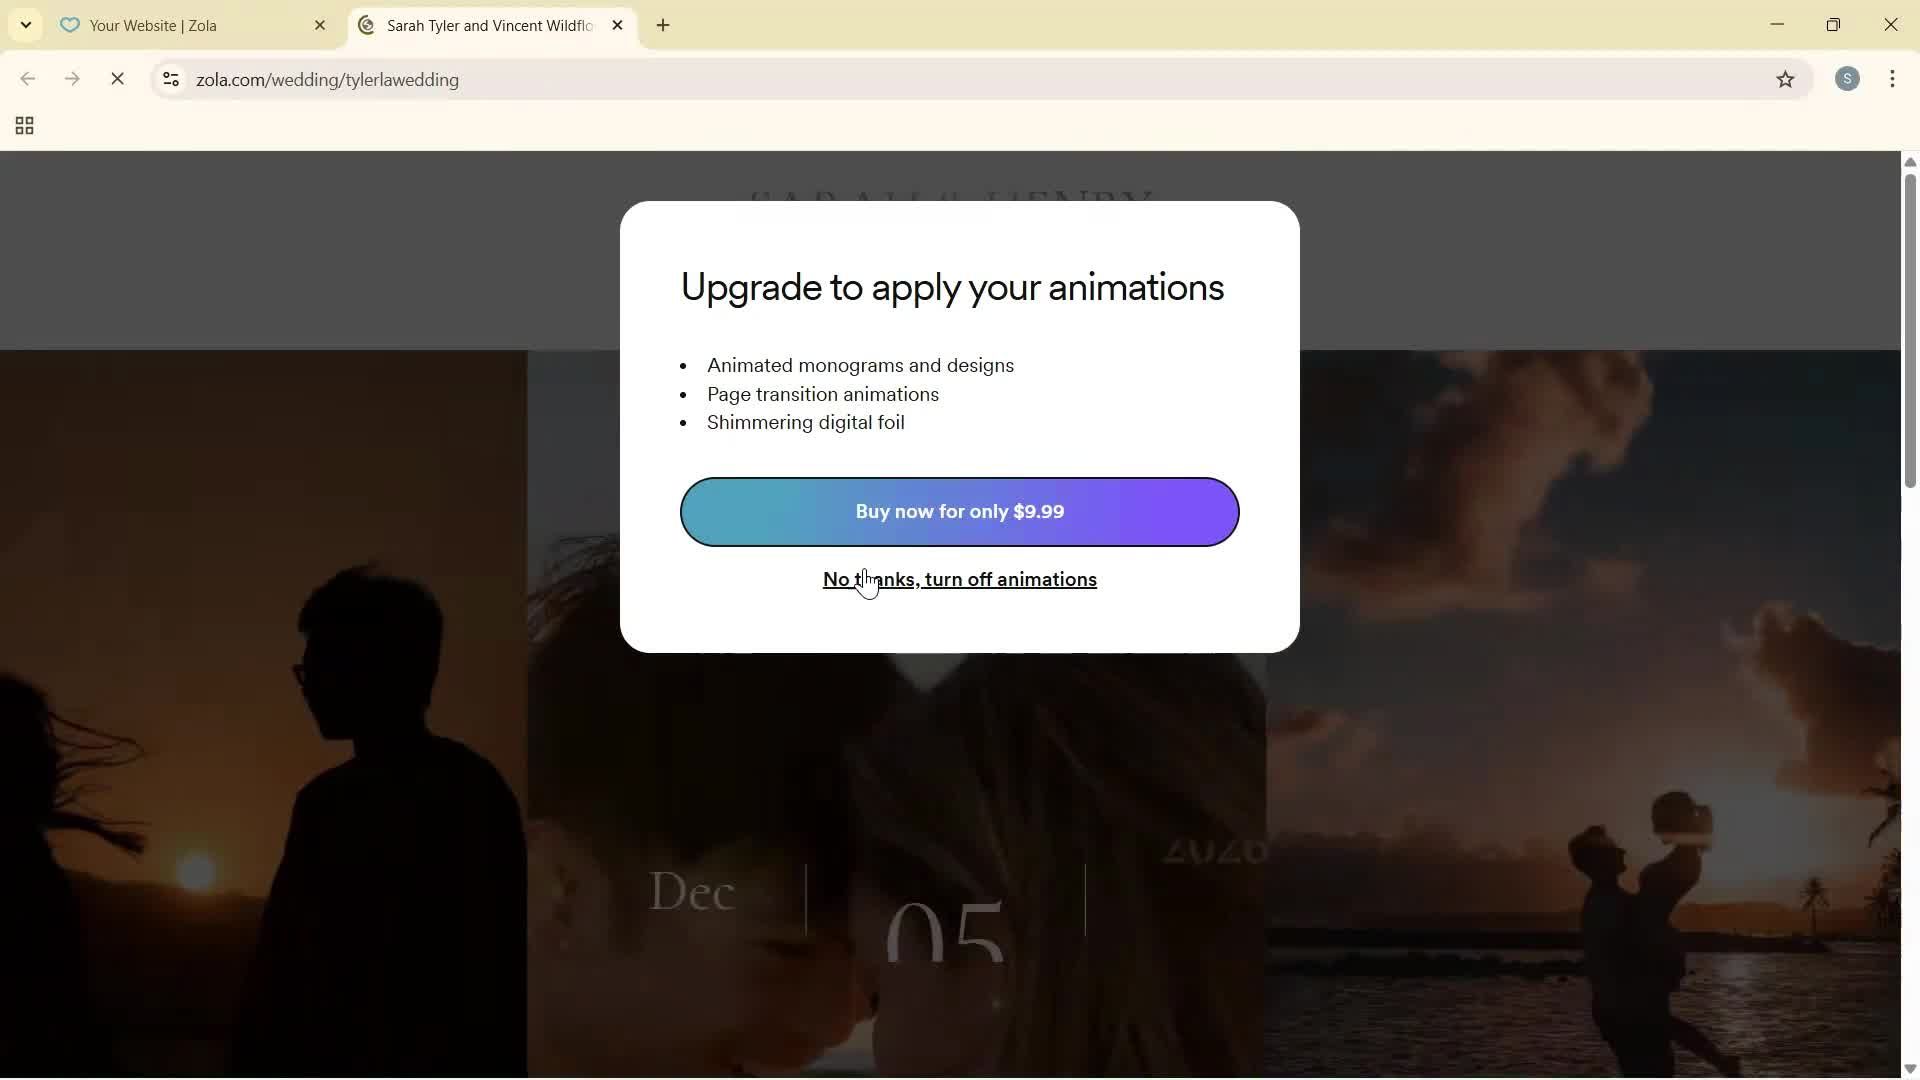This screenshot has height=1080, width=1920.
Task: Click the page scrollbar track on the right
Action: 1910,700
